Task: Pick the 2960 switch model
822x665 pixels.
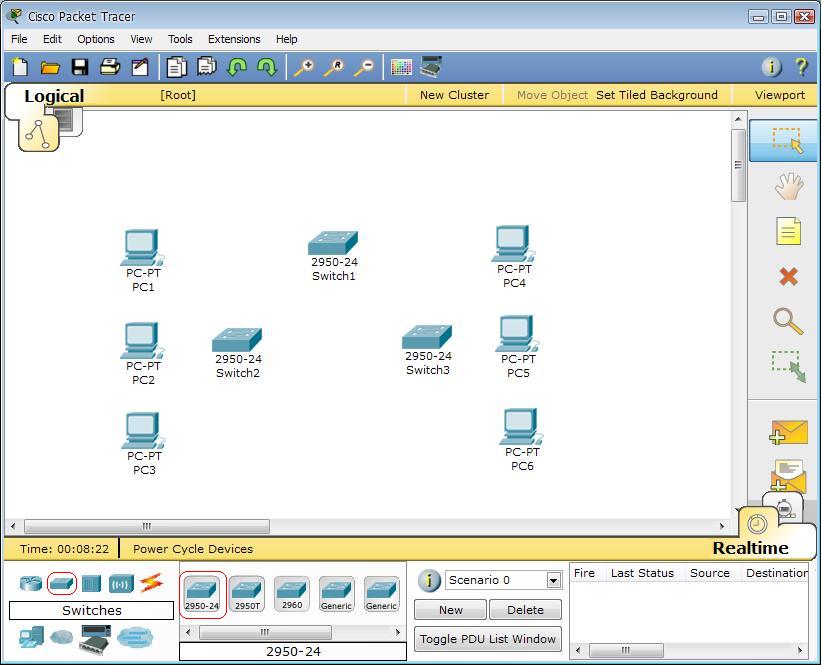Action: click(x=292, y=594)
